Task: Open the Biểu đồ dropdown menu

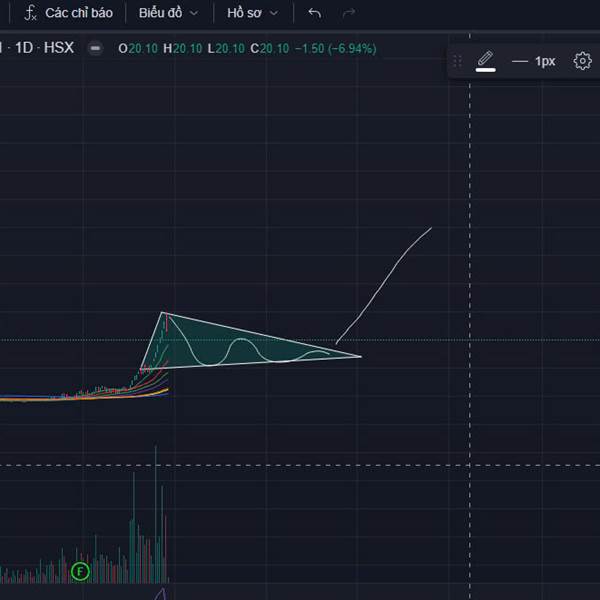Action: click(x=169, y=13)
